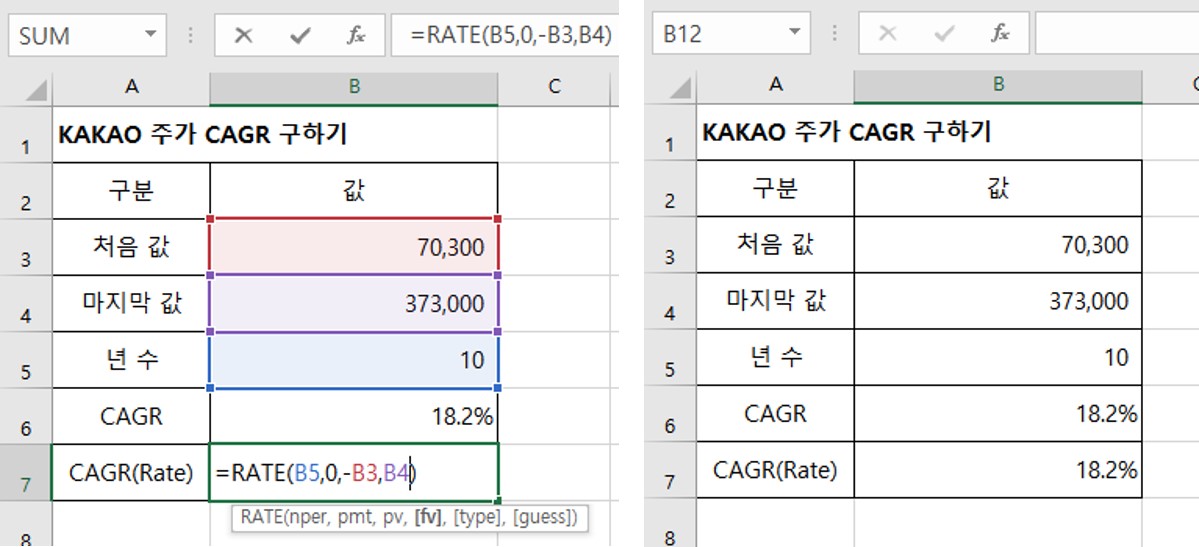Screen dimensions: 1199x547
Task: Click formula bar with =RATE(B5,0,-B3,B4)
Action: click(505, 35)
